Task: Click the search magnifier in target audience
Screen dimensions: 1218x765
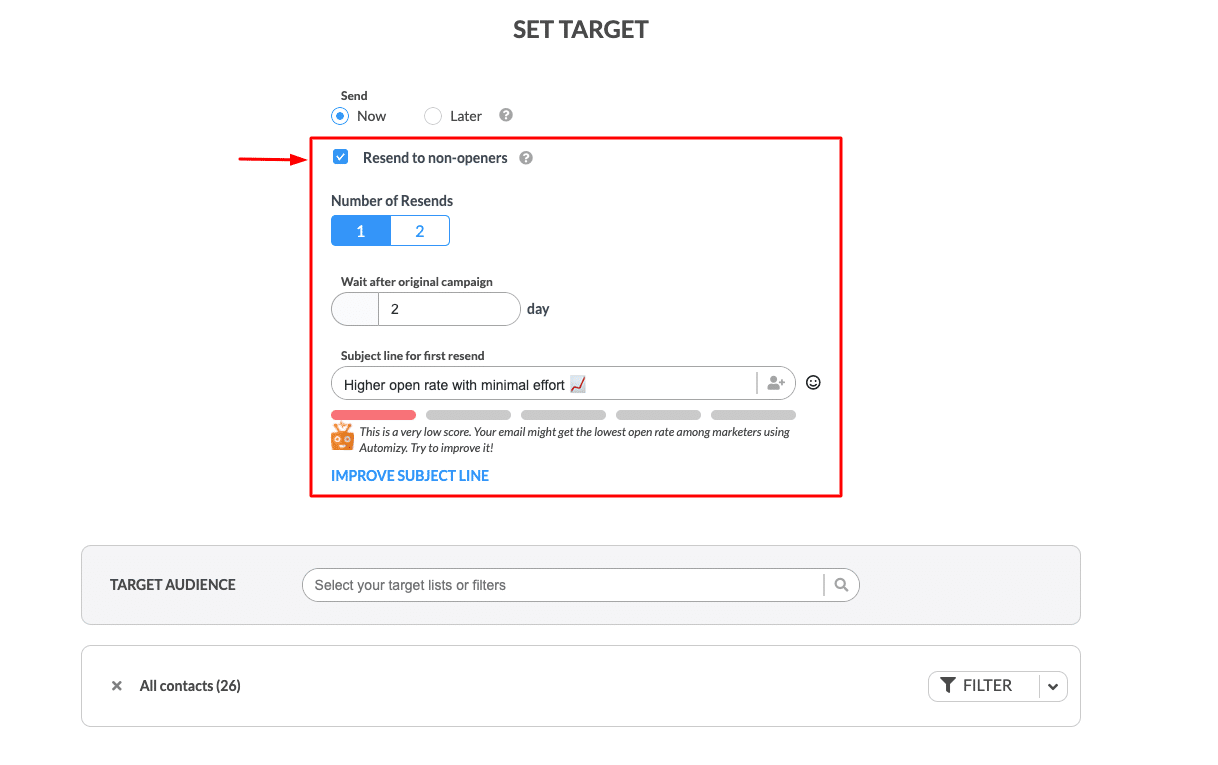Action: pos(841,585)
